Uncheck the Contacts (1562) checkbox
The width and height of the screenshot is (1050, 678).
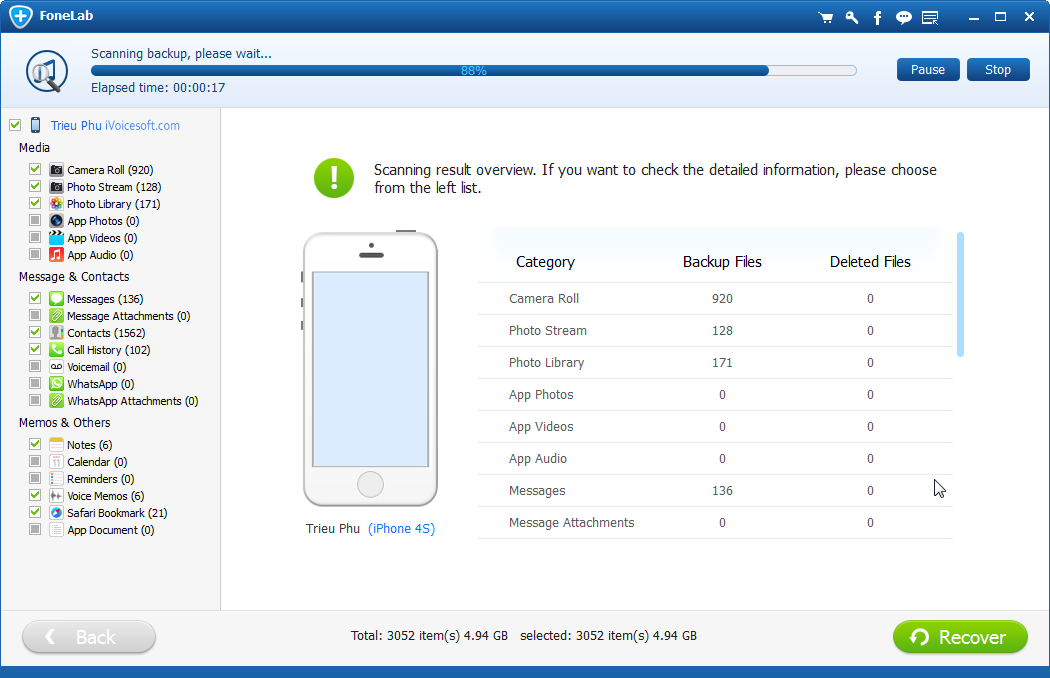[35, 333]
